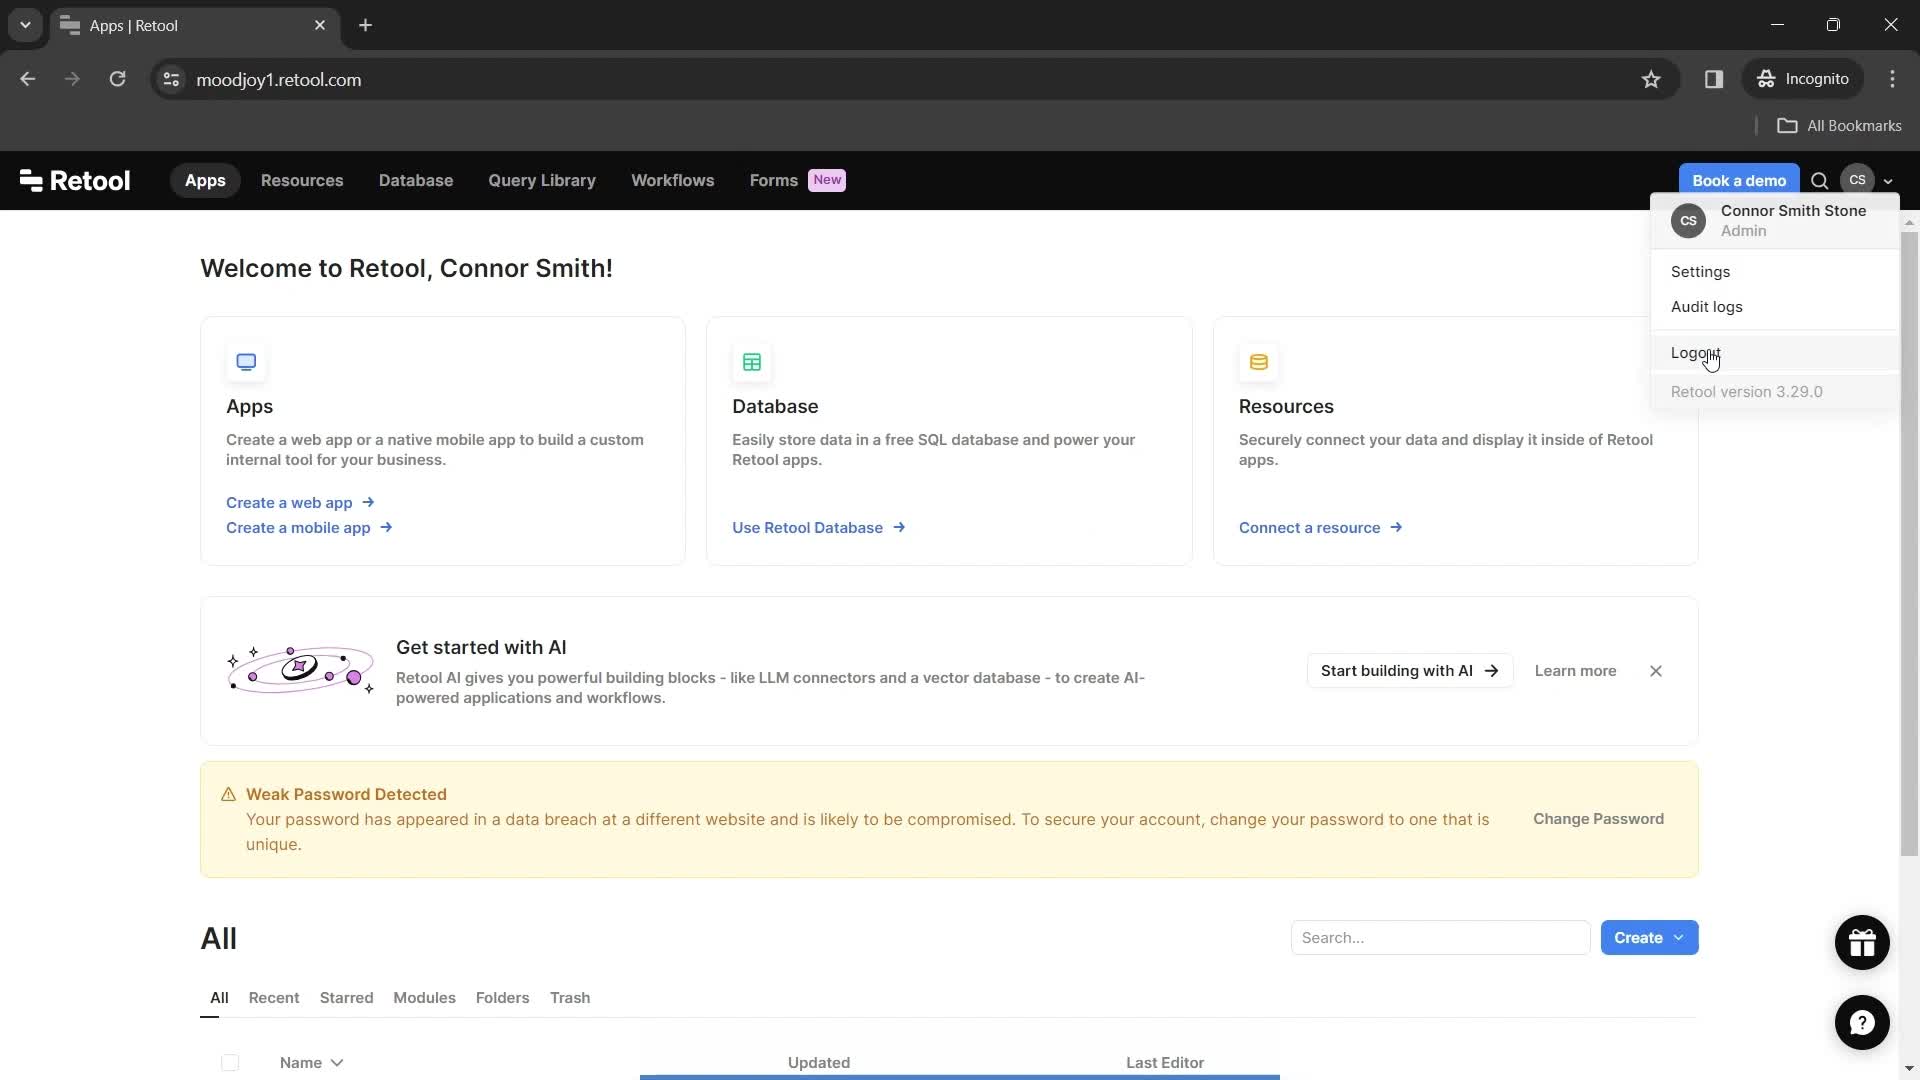1920x1080 pixels.
Task: Click the bookmark icon in address bar
Action: [1652, 79]
